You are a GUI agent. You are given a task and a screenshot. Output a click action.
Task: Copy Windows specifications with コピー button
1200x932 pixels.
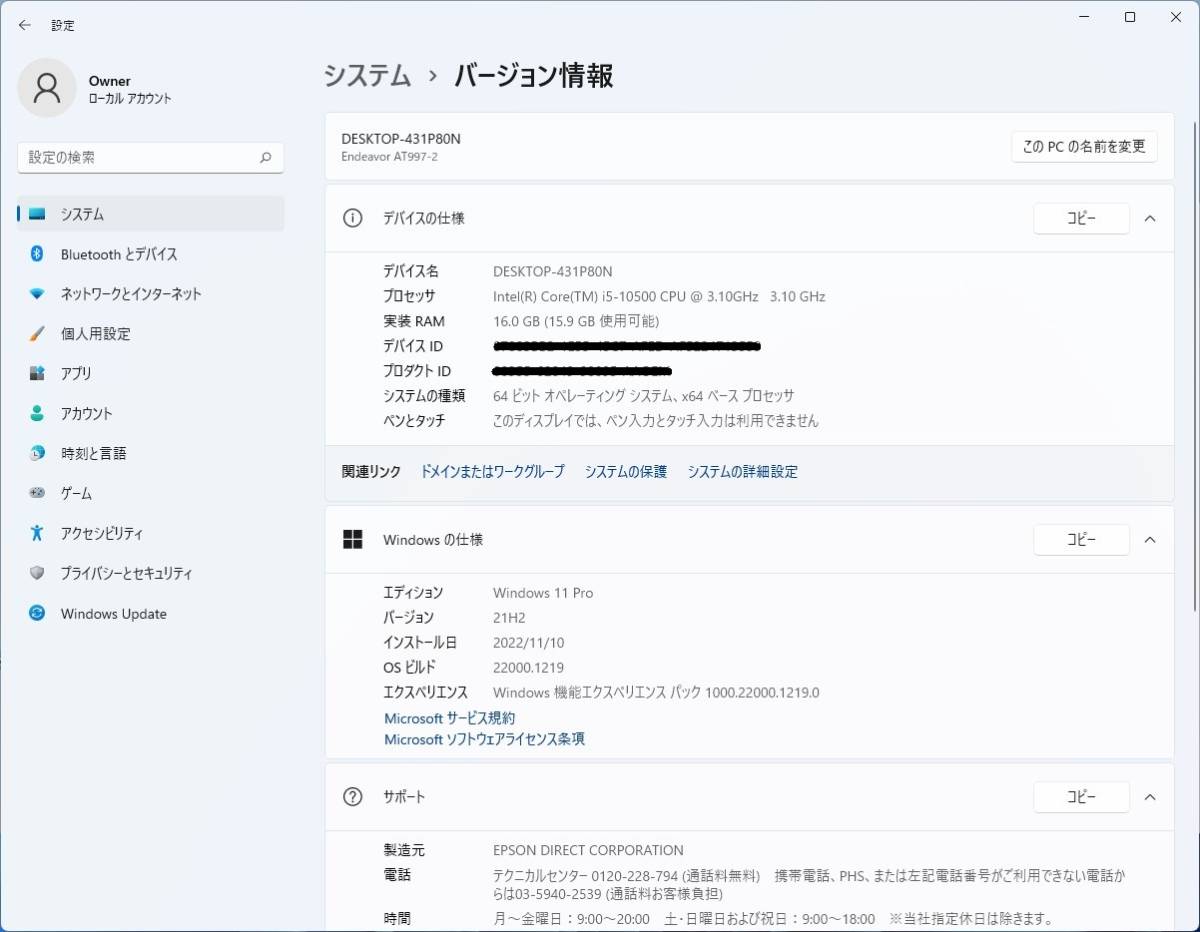1081,540
